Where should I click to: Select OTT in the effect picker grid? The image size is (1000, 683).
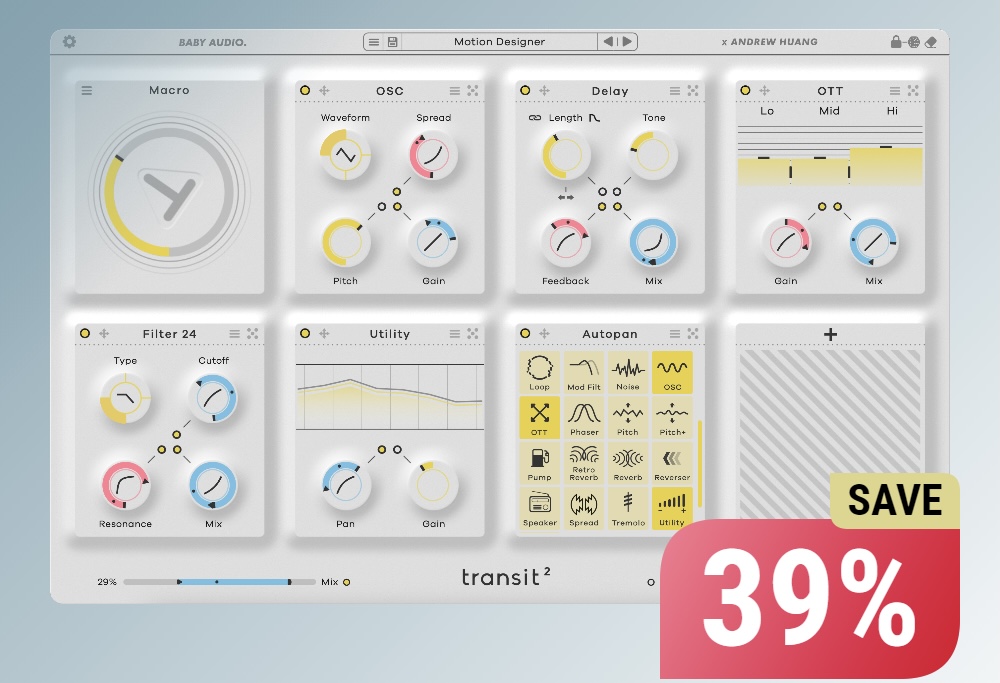540,418
